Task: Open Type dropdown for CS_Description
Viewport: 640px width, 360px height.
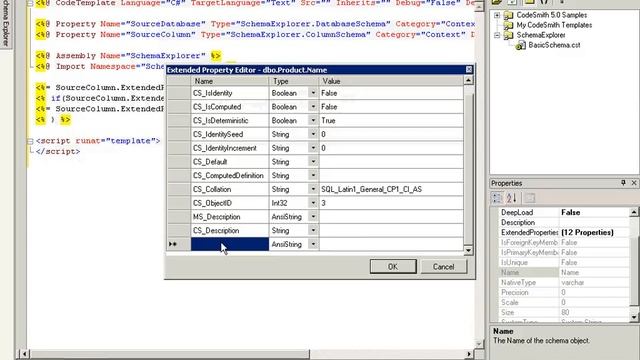Action: pos(313,230)
